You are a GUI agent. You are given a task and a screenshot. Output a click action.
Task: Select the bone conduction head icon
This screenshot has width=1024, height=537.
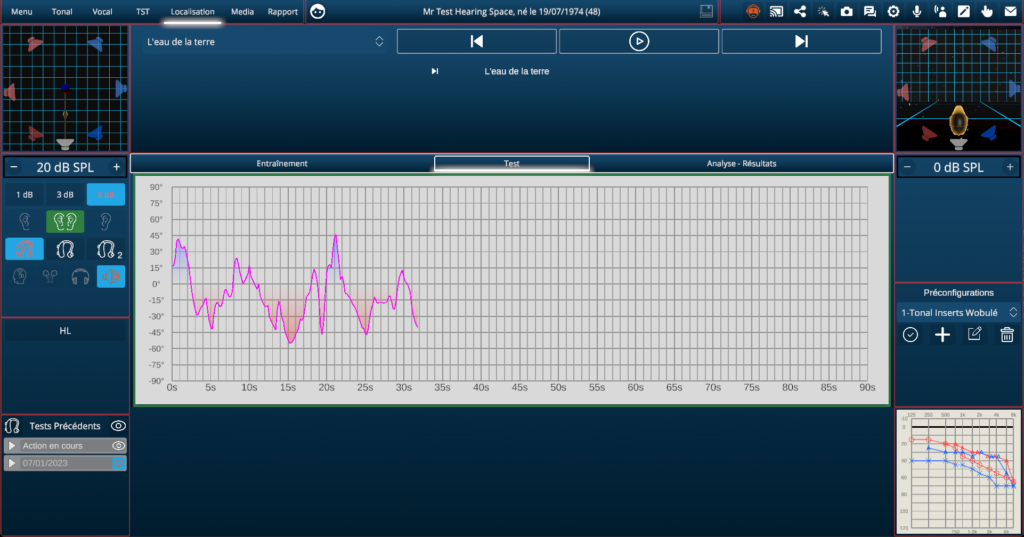click(x=20, y=276)
